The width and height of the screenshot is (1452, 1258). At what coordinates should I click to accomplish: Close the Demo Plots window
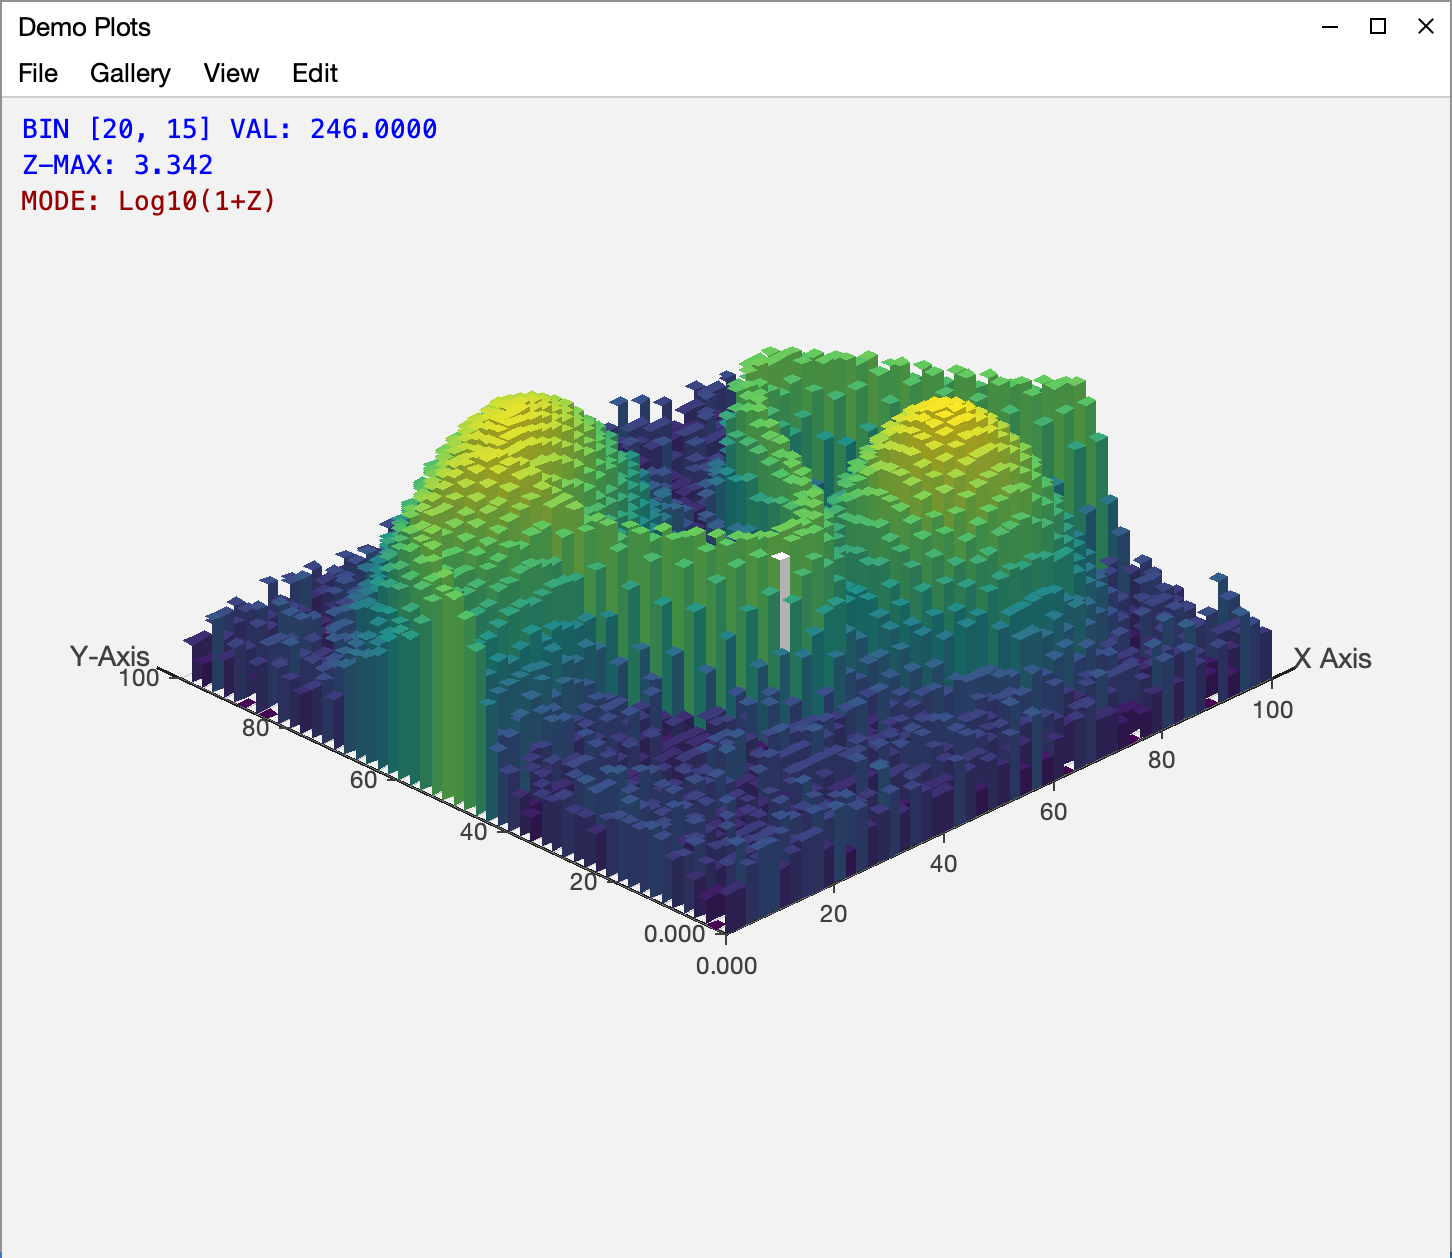coord(1426,27)
